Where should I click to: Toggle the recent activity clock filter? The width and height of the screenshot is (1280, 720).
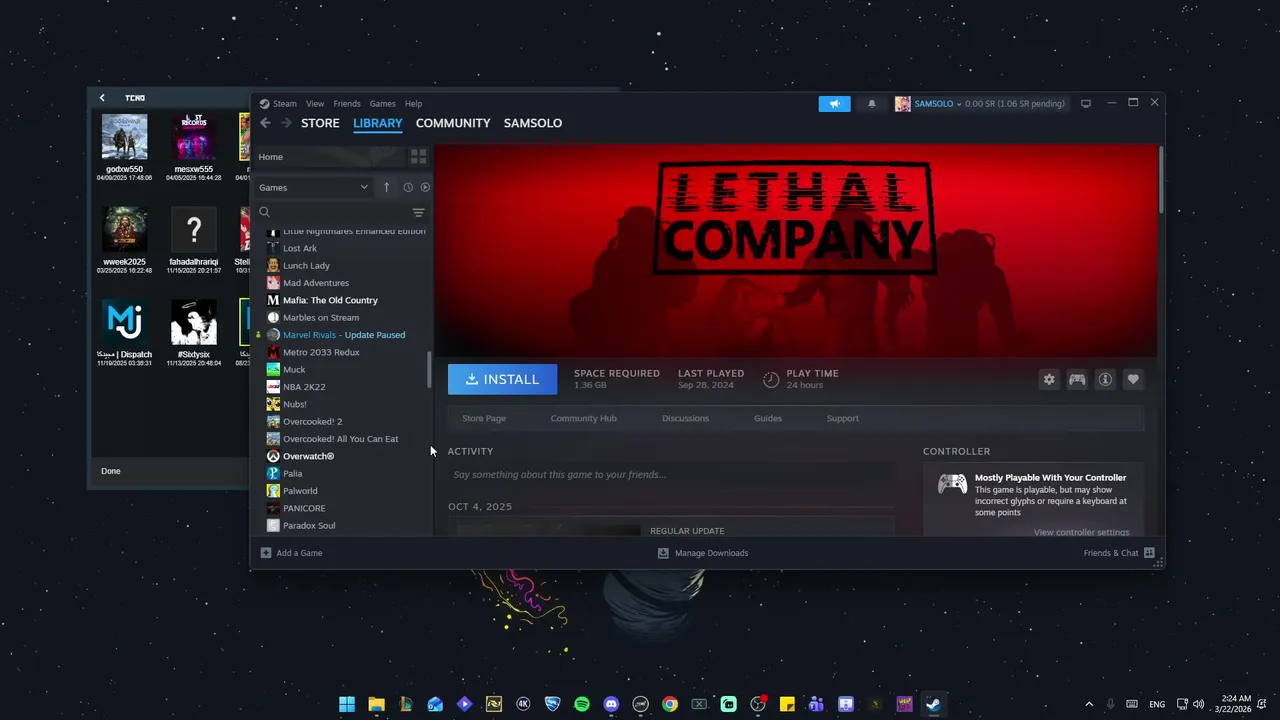coord(408,187)
